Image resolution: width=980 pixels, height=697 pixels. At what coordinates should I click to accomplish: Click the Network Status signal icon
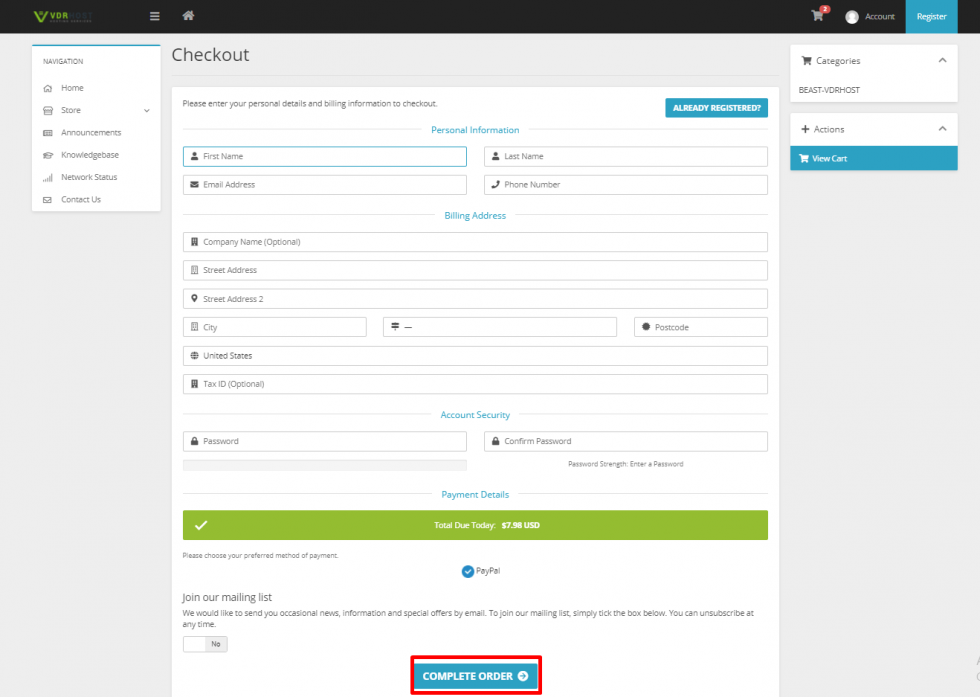tap(48, 178)
